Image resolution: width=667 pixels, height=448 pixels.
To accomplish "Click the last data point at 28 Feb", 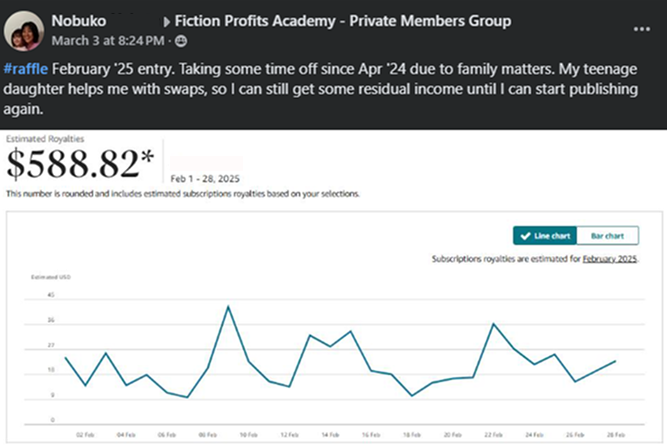I will pos(615,361).
